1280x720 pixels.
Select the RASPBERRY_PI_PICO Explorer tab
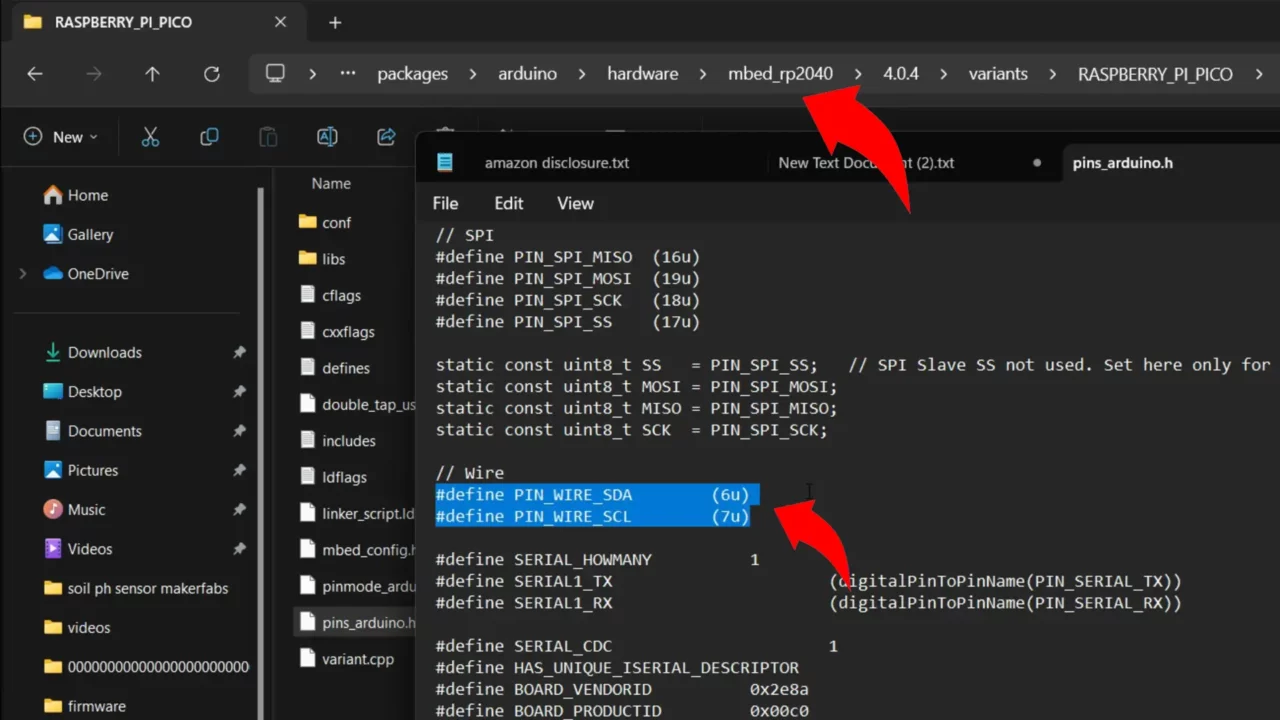click(x=157, y=22)
